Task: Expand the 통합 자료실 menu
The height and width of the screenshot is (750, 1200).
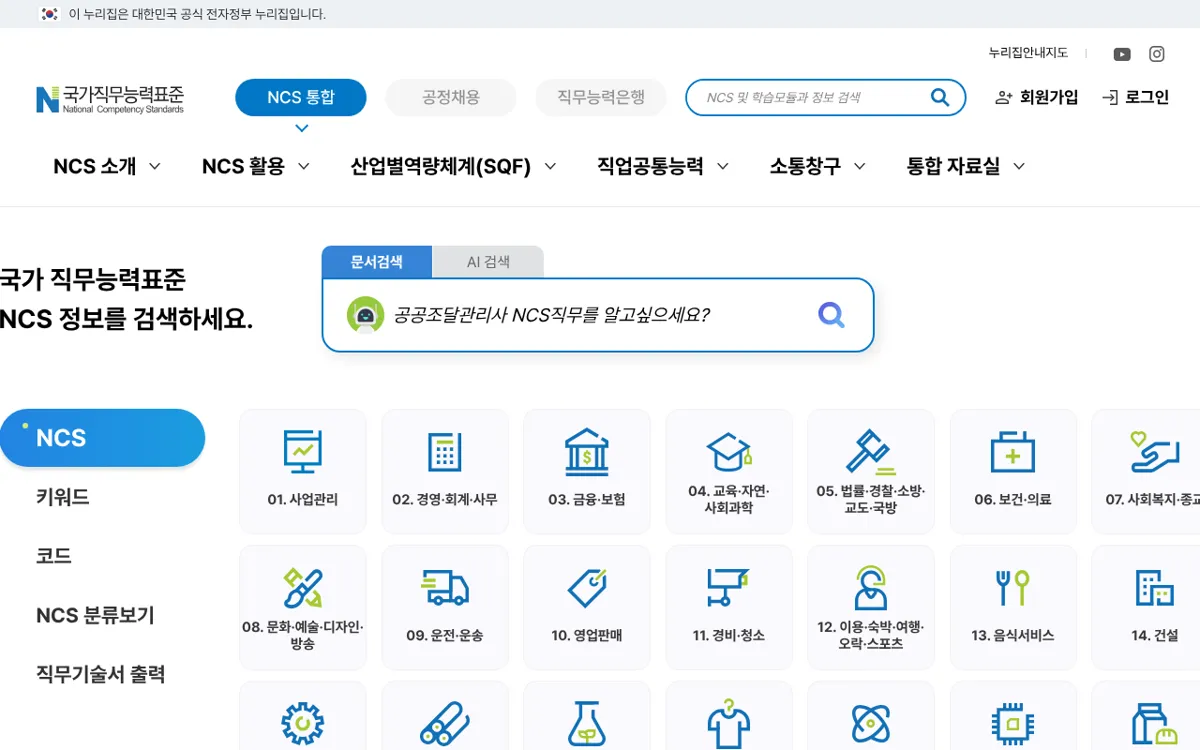Action: pyautogui.click(x=966, y=166)
